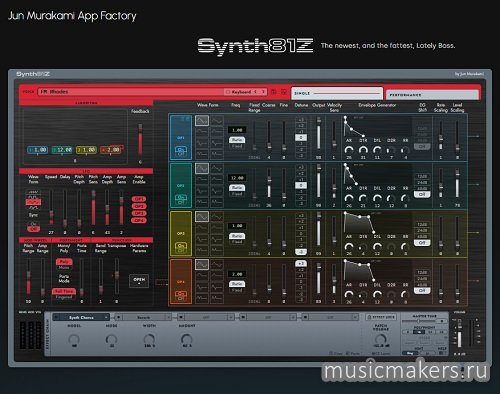
Task: Select the sine waveform icon in OP3 row
Action: [x=202, y=217]
